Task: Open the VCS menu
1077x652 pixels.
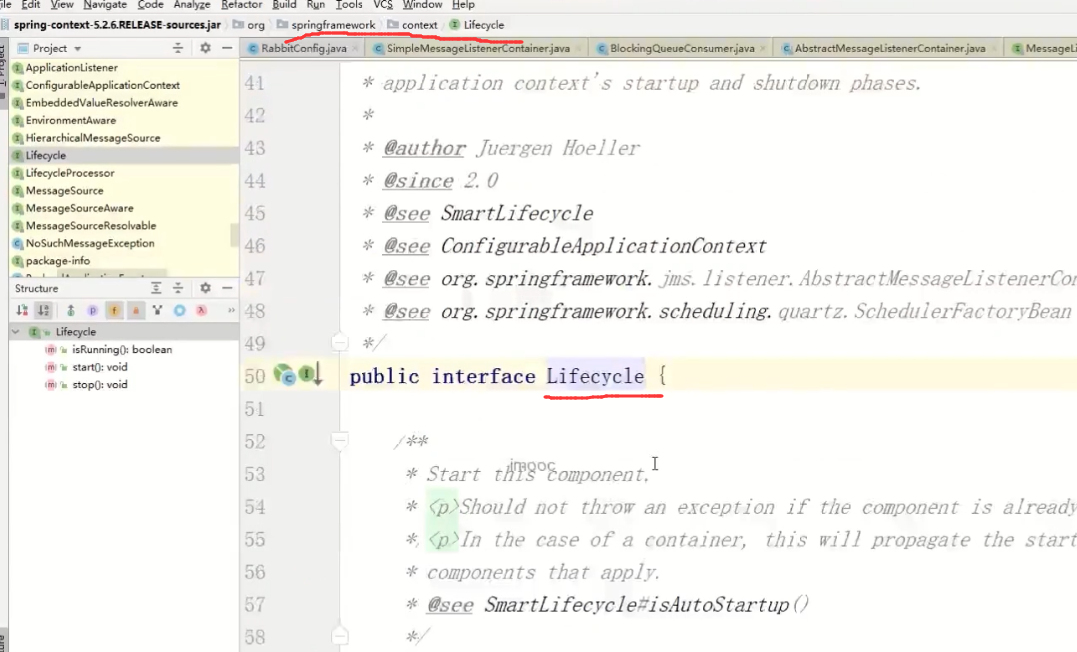Action: pyautogui.click(x=383, y=5)
